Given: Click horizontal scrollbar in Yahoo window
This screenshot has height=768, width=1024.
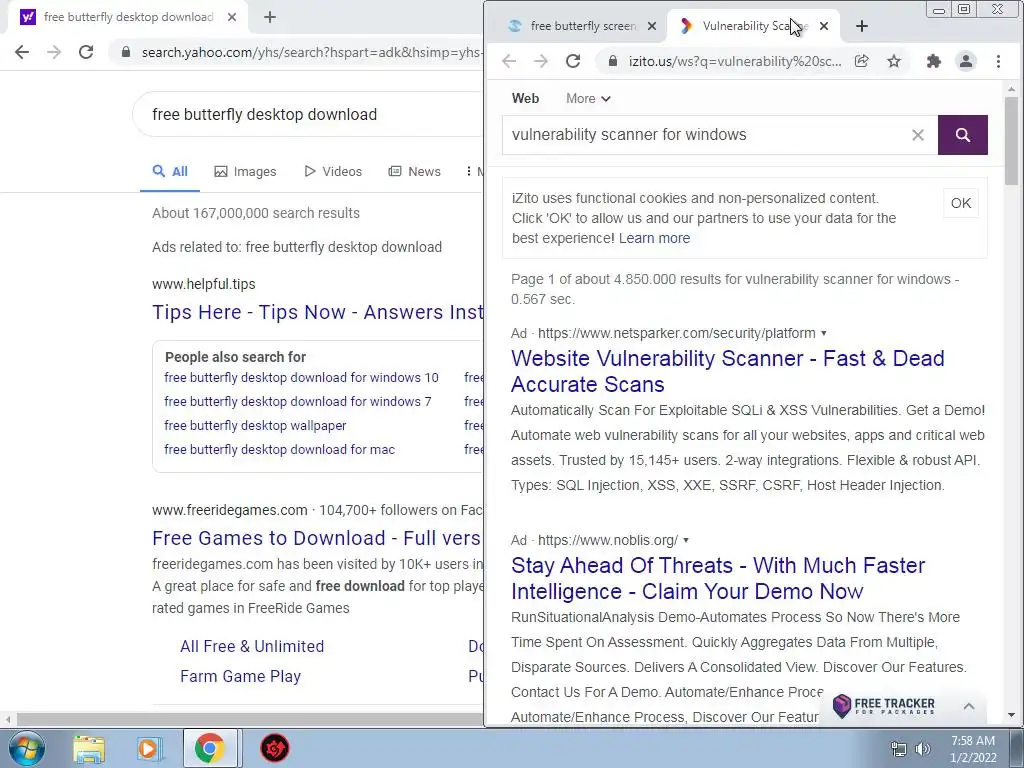Looking at the screenshot, I should coord(248,720).
